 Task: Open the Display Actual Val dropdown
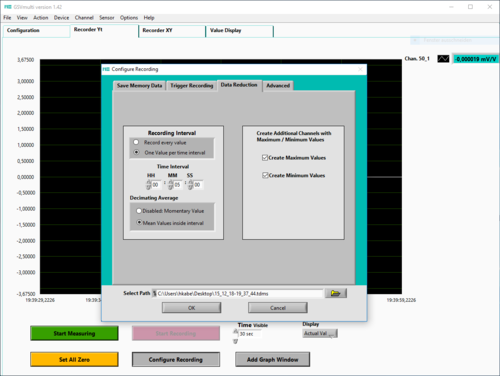coord(320,333)
